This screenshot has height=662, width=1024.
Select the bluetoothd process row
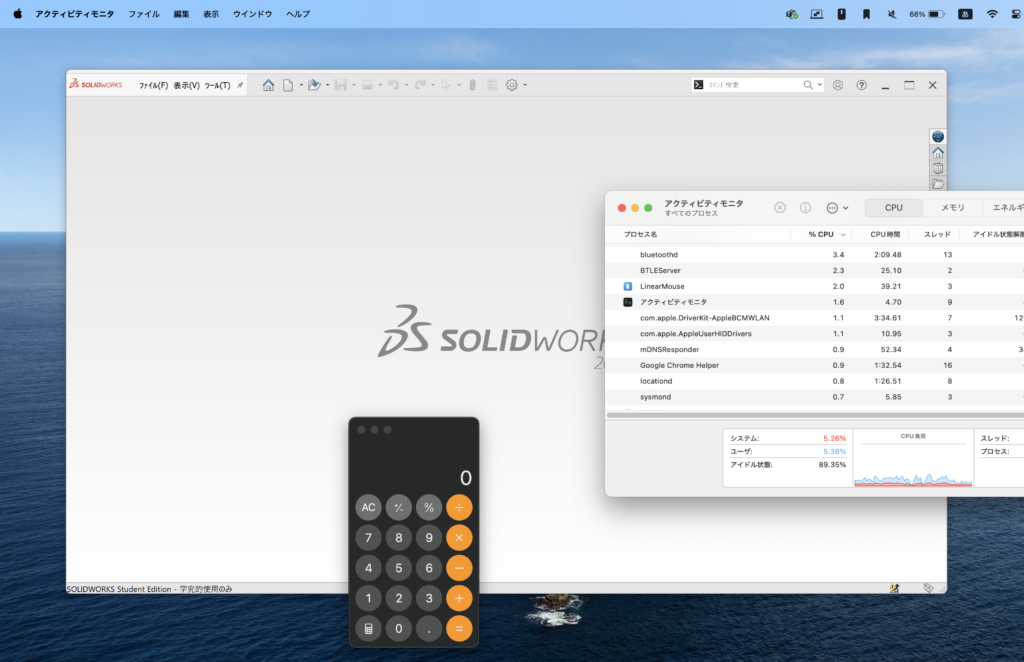pos(814,255)
